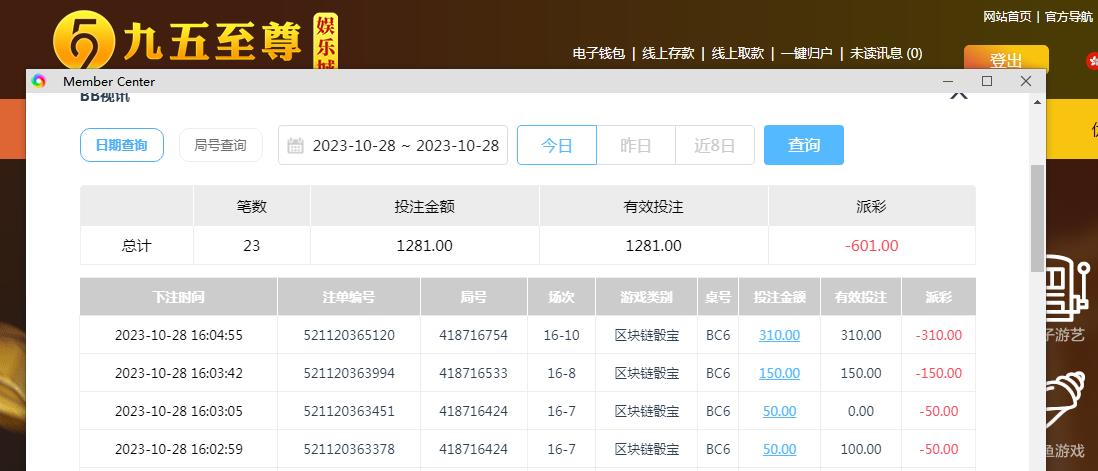
Task: Select the 日期查询 query mode
Action: (x=121, y=145)
